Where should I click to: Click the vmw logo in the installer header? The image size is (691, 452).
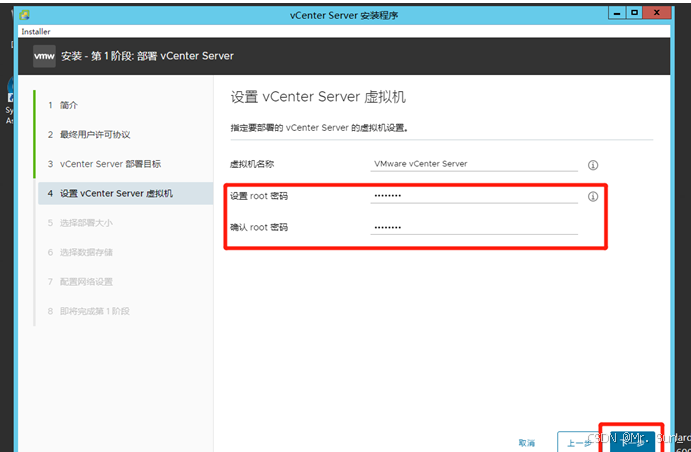(44, 56)
